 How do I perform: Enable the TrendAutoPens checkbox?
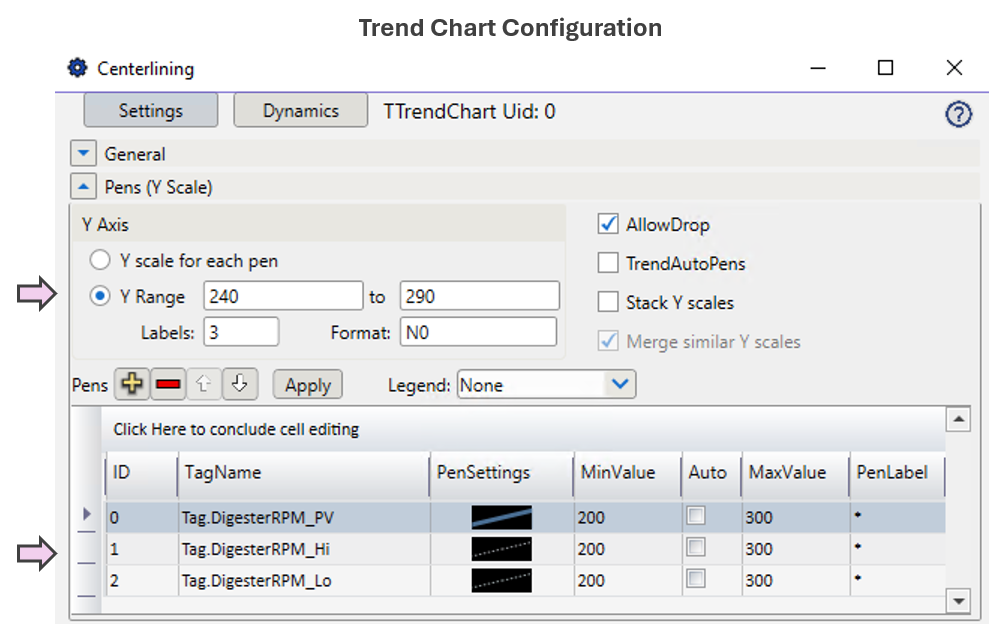(x=607, y=264)
